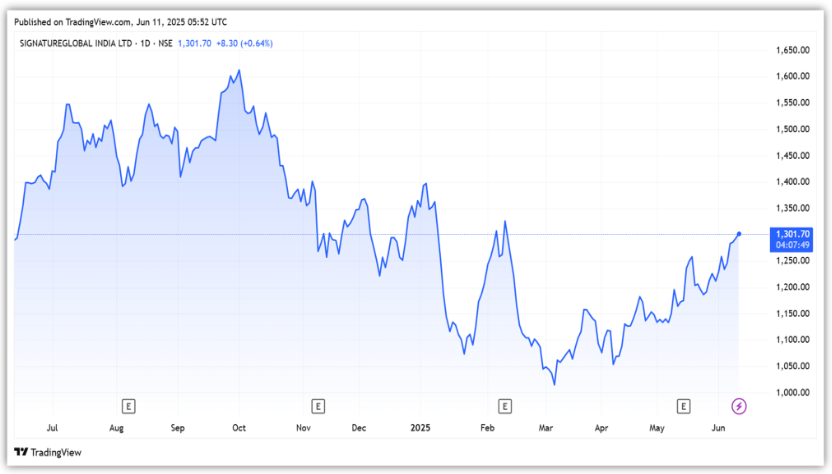The height and width of the screenshot is (474, 832).
Task: Click the blue 1,301.70 price axis label
Action: (791, 233)
